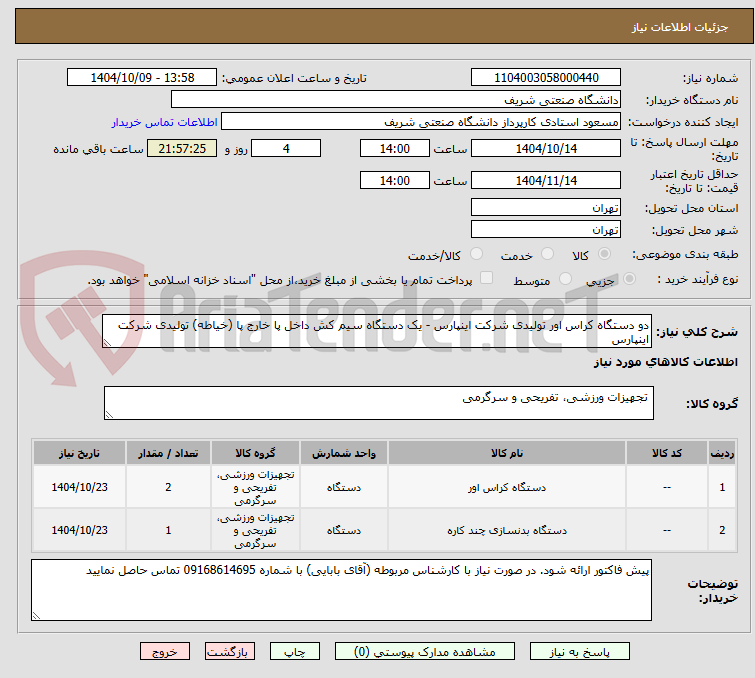Click the شهر محل تحویل تهران field
This screenshot has height=678, width=755.
coord(546,230)
